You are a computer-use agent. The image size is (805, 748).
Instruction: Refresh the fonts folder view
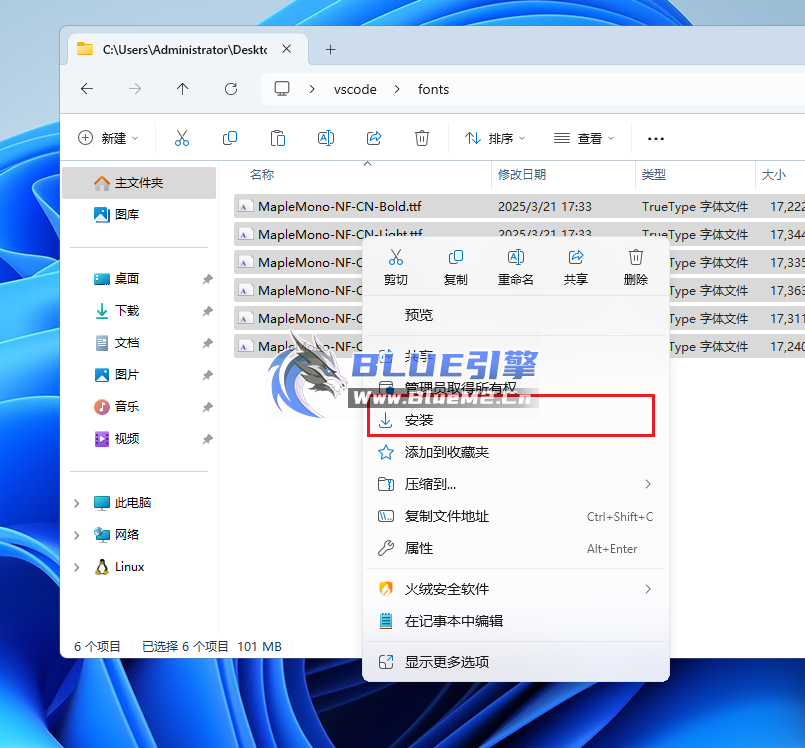pyautogui.click(x=230, y=89)
